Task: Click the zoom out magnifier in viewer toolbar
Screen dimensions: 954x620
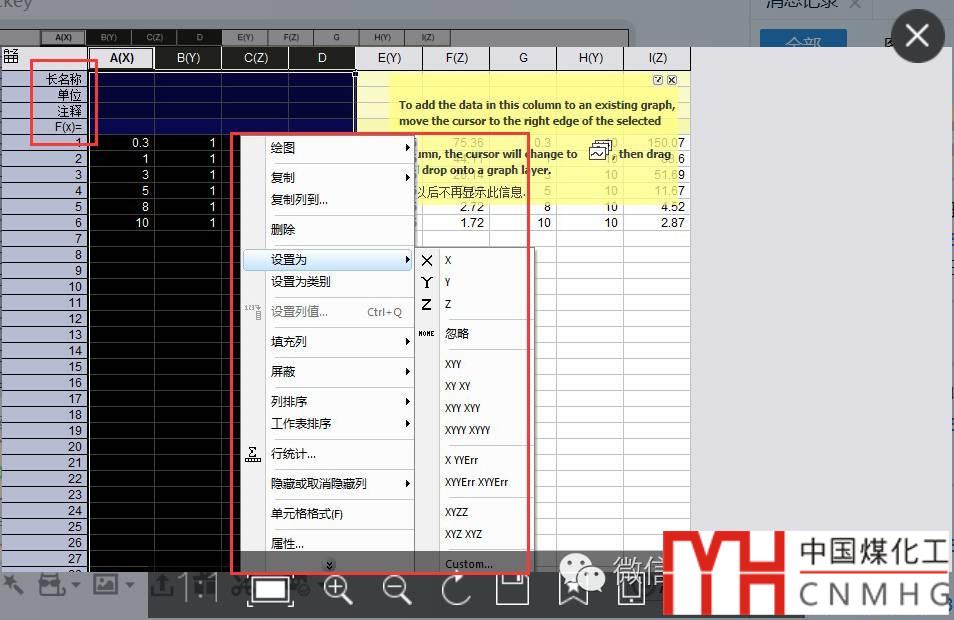Action: 397,590
